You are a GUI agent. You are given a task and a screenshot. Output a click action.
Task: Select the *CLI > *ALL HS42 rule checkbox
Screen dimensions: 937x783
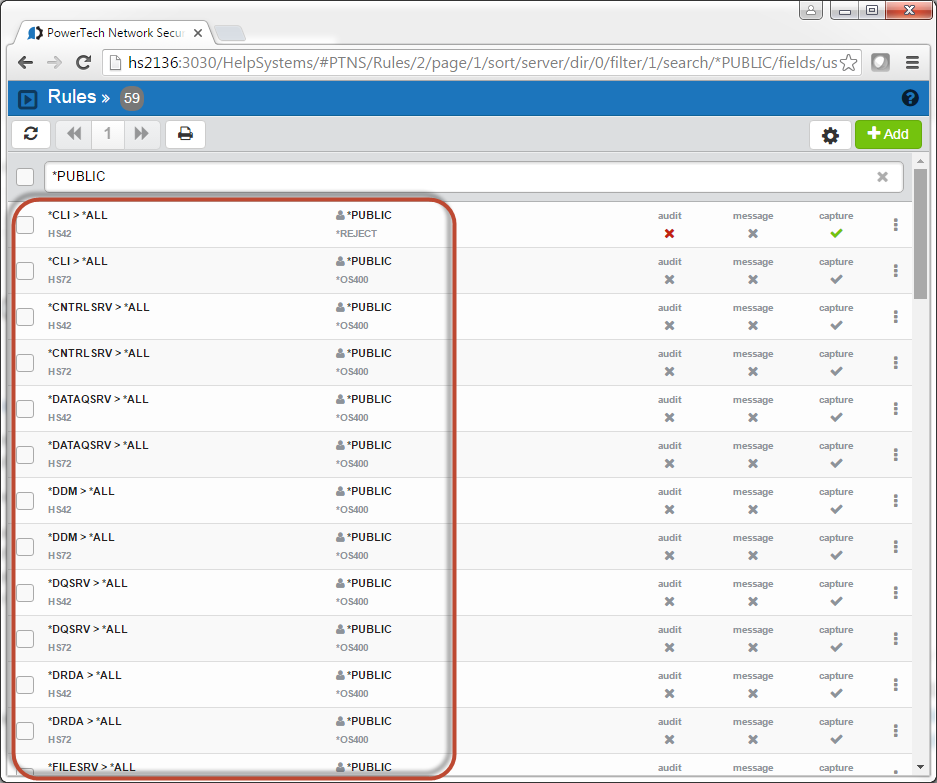pos(25,224)
